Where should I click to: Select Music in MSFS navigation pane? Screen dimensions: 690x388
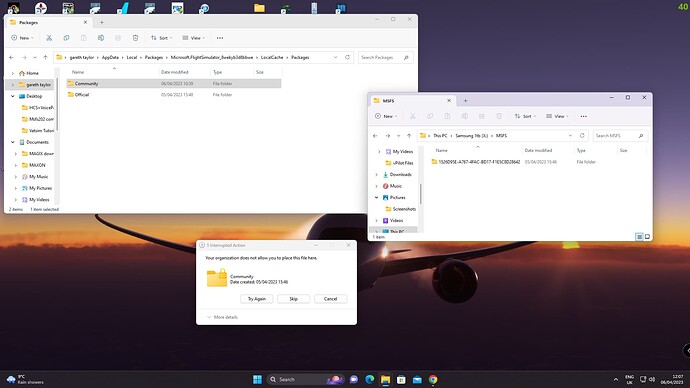[x=393, y=186]
